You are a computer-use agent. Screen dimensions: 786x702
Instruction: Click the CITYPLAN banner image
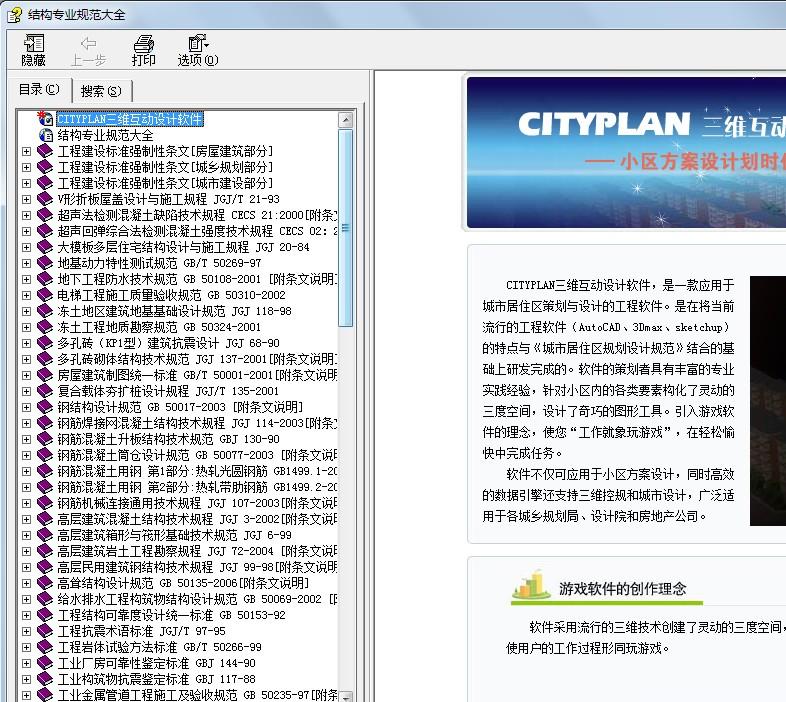point(626,152)
